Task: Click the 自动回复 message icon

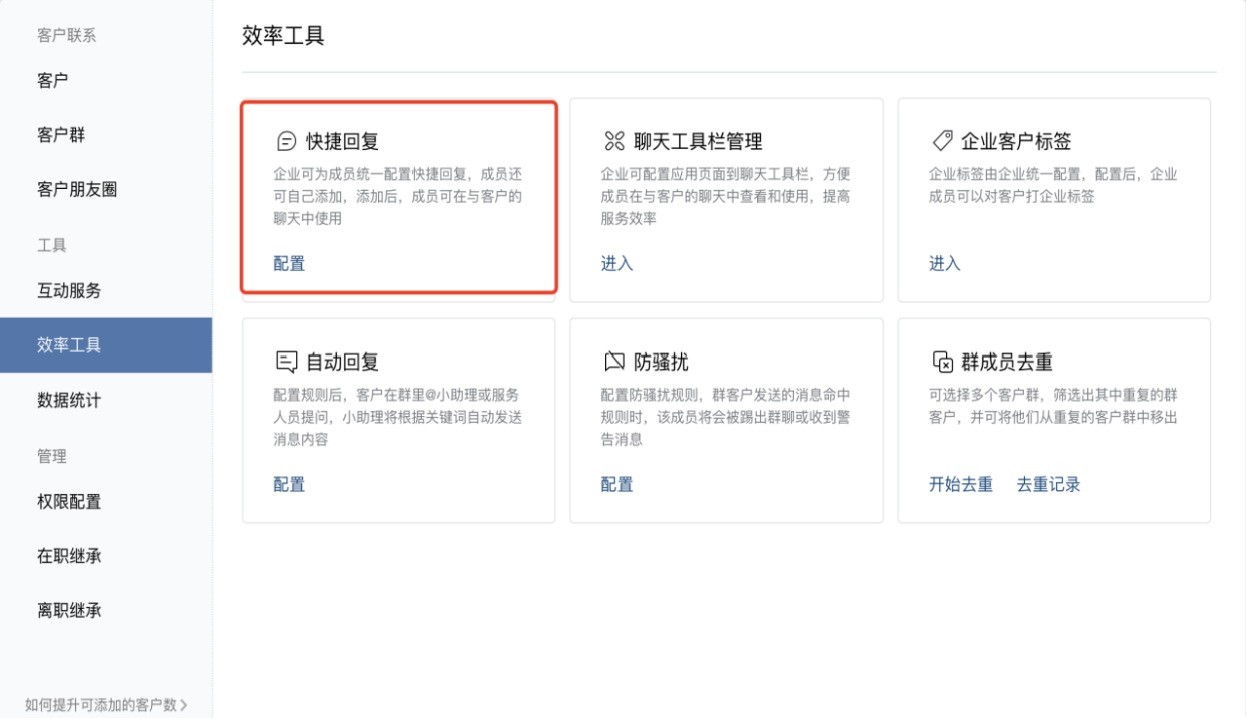Action: 286,361
